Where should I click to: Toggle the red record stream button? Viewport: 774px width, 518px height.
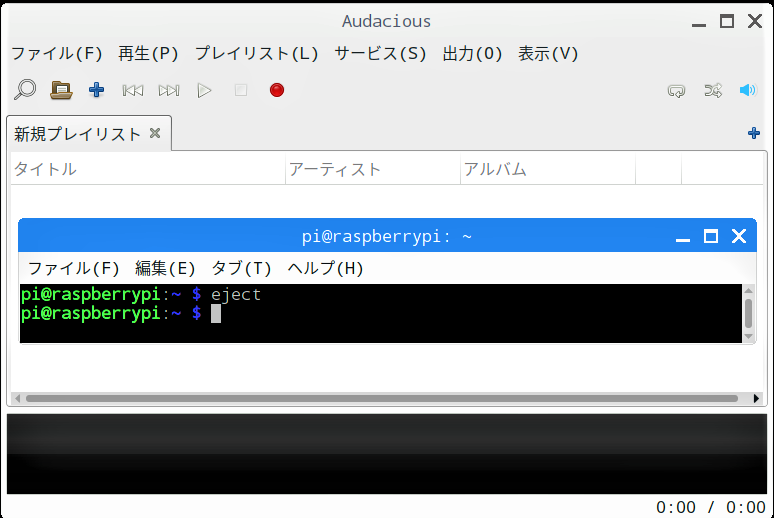(277, 90)
